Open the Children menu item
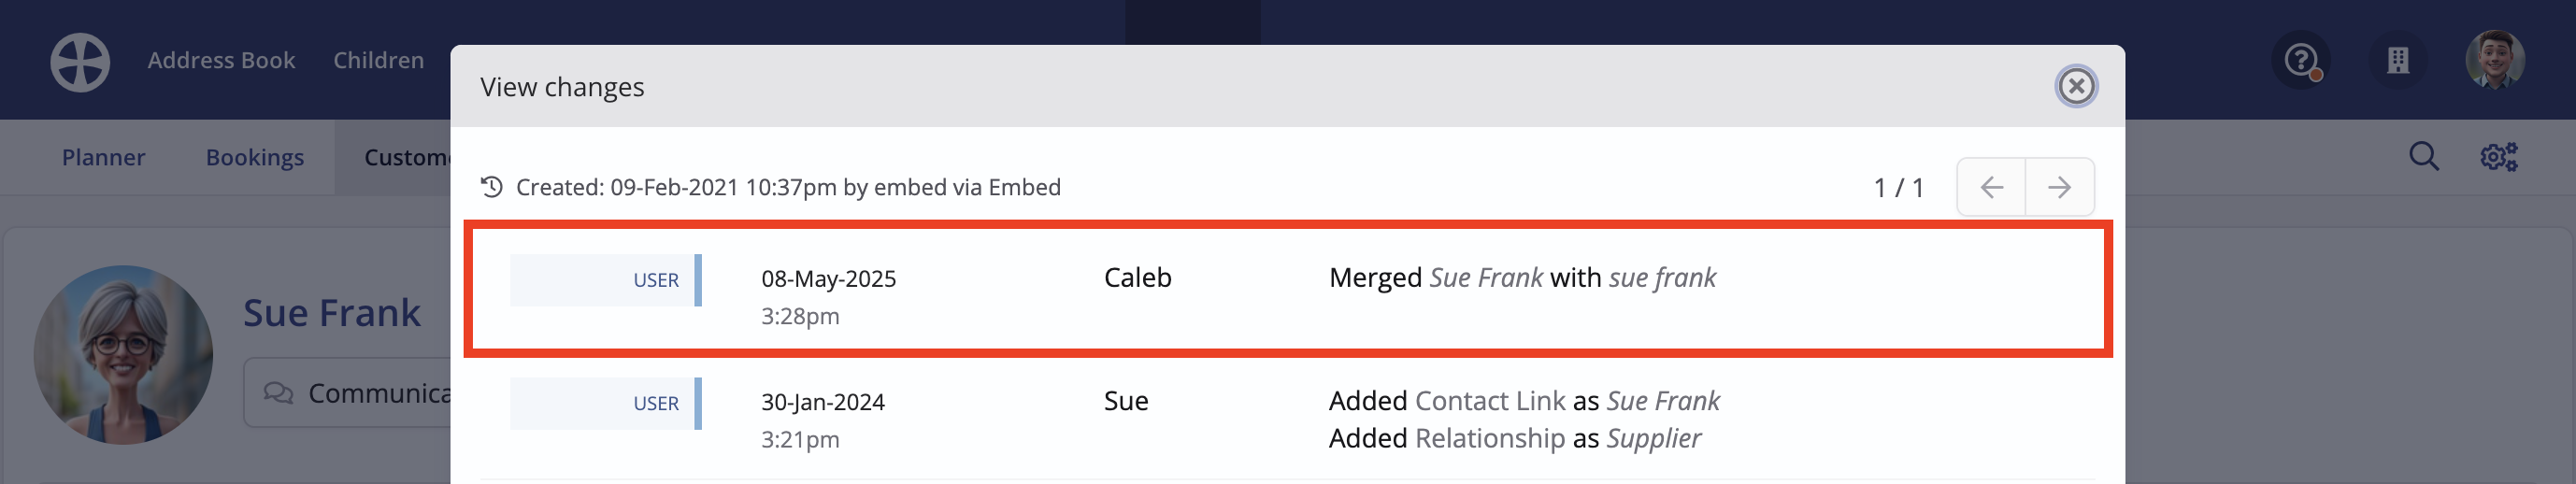The height and width of the screenshot is (484, 2576). point(378,60)
